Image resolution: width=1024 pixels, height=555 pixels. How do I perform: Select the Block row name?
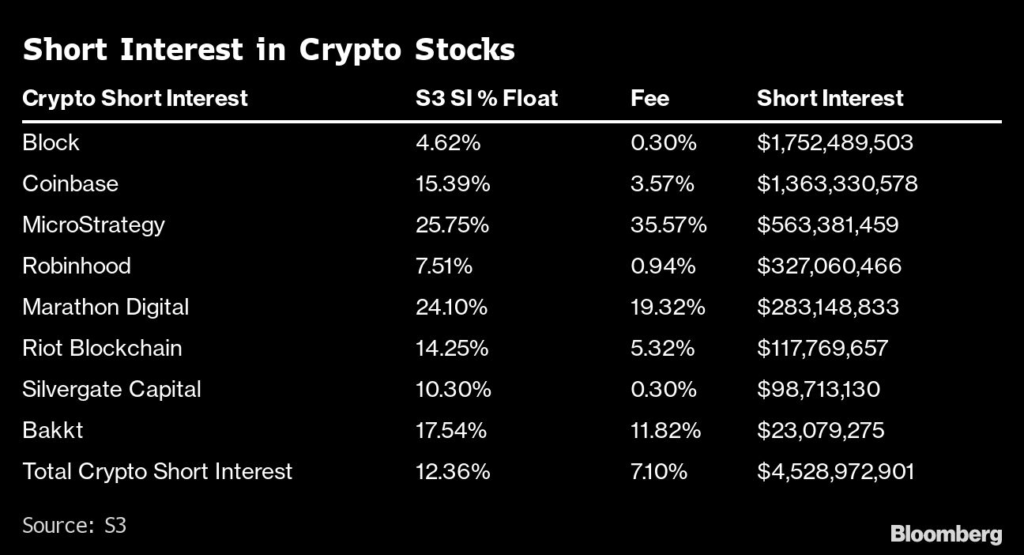51,142
